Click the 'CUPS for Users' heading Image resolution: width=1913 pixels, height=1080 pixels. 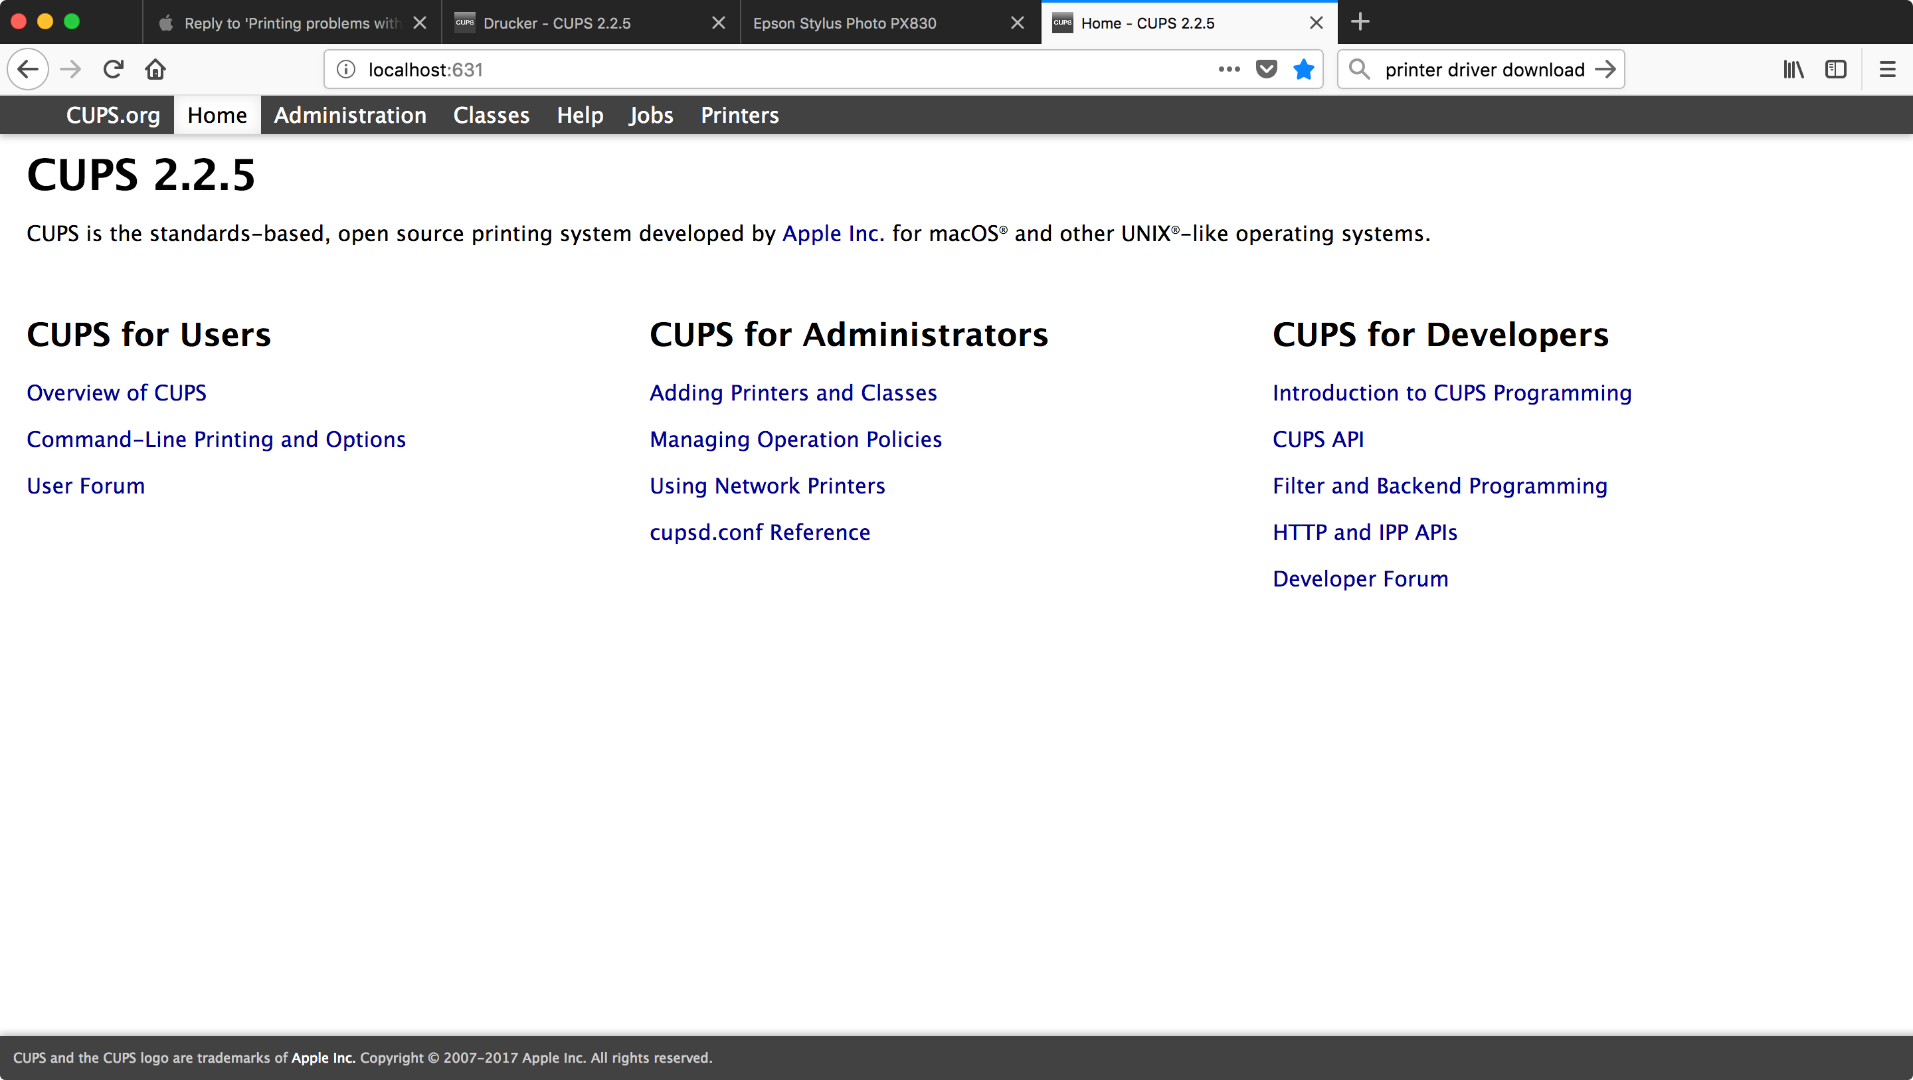coord(149,334)
